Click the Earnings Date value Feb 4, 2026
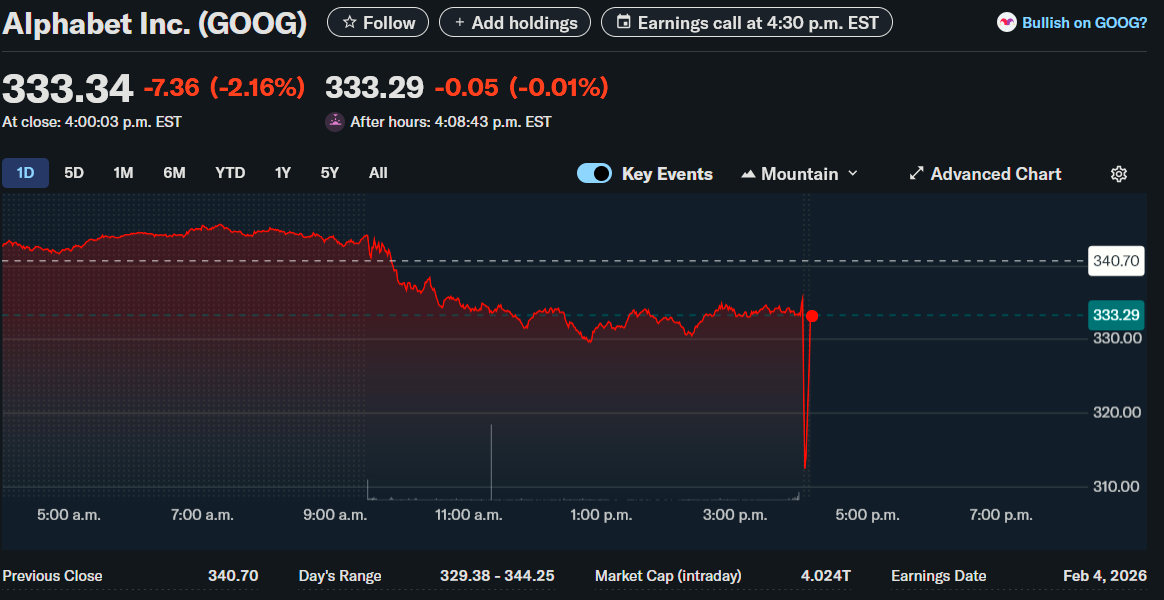This screenshot has width=1164, height=600. [x=1105, y=576]
